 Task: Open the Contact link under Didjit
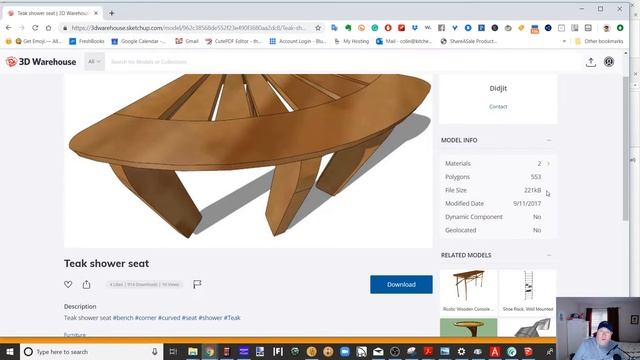[498, 107]
